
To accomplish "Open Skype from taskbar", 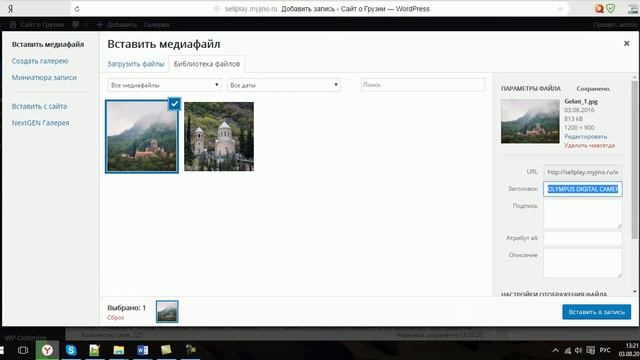I will coord(71,350).
